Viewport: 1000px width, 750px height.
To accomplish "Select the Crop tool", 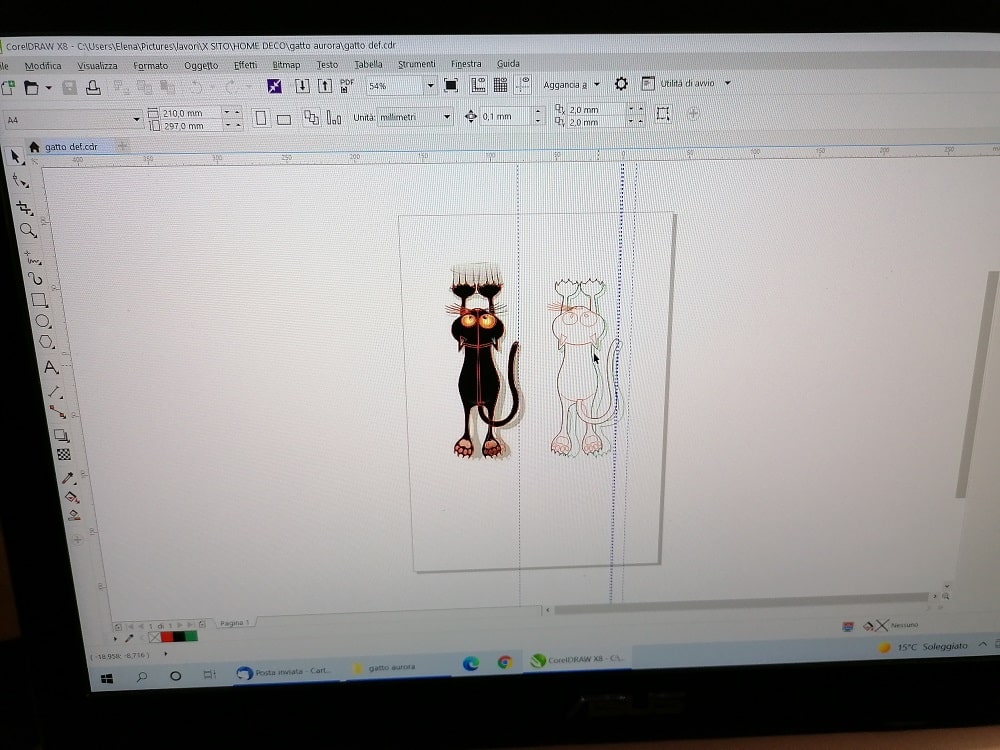I will (x=24, y=207).
